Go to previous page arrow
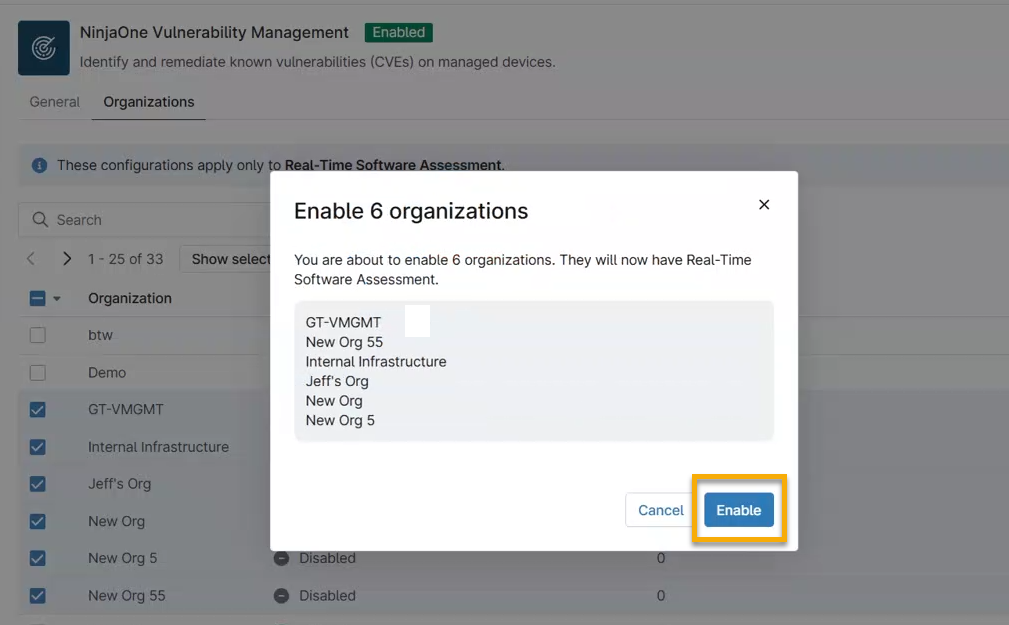 click(x=31, y=259)
